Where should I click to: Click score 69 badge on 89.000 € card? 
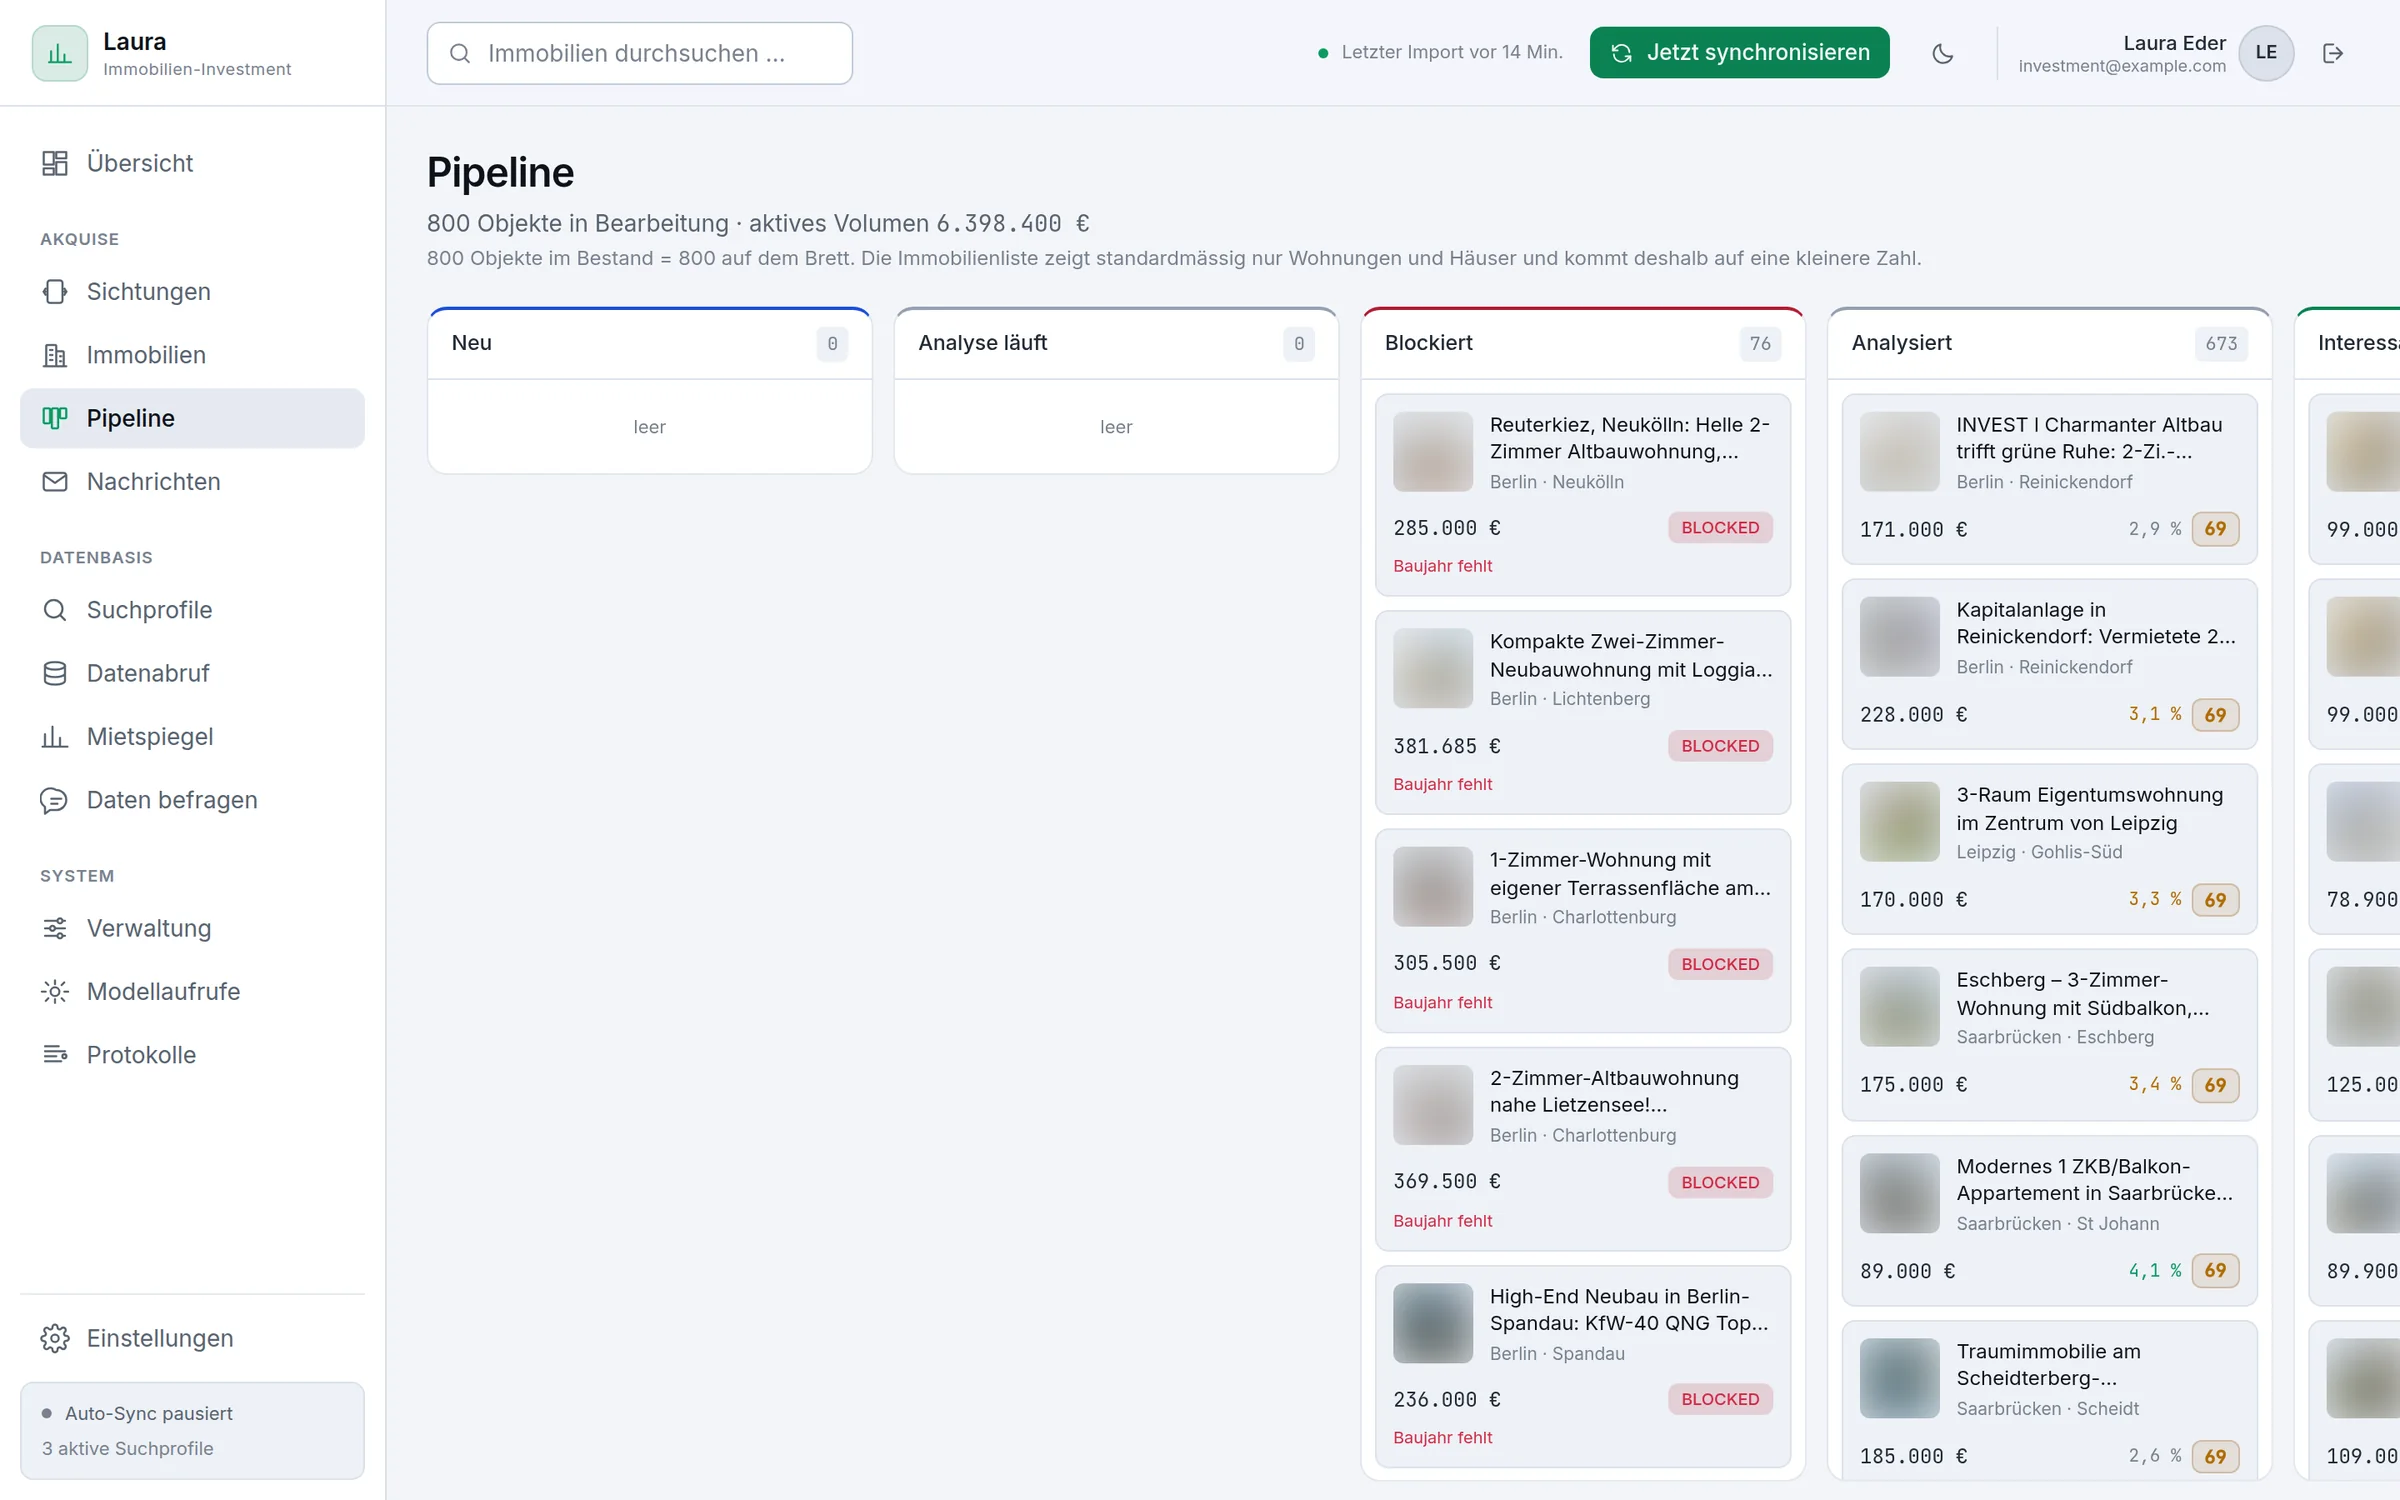[x=2215, y=1271]
